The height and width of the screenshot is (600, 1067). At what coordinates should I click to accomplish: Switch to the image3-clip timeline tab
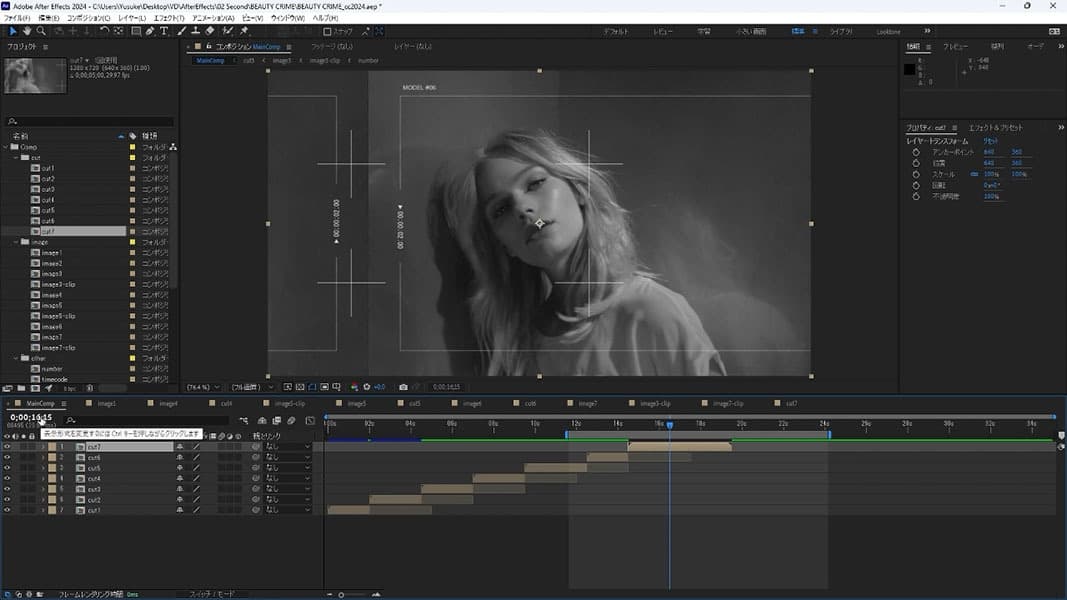click(x=655, y=403)
